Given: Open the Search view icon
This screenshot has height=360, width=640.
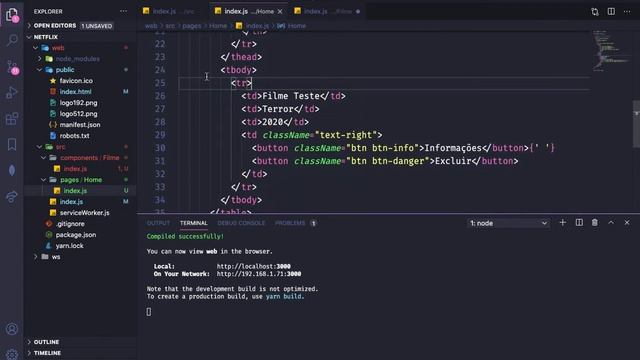Looking at the screenshot, I should click(x=12, y=40).
